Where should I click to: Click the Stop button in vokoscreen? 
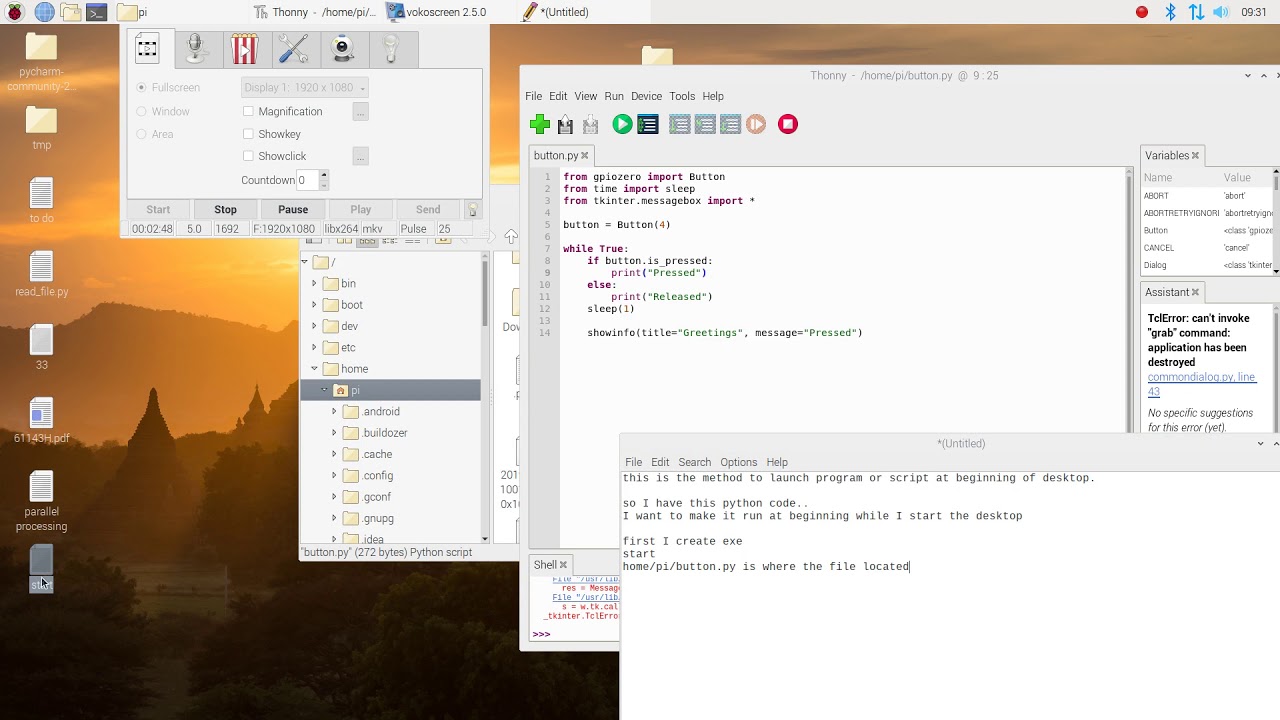coord(225,210)
